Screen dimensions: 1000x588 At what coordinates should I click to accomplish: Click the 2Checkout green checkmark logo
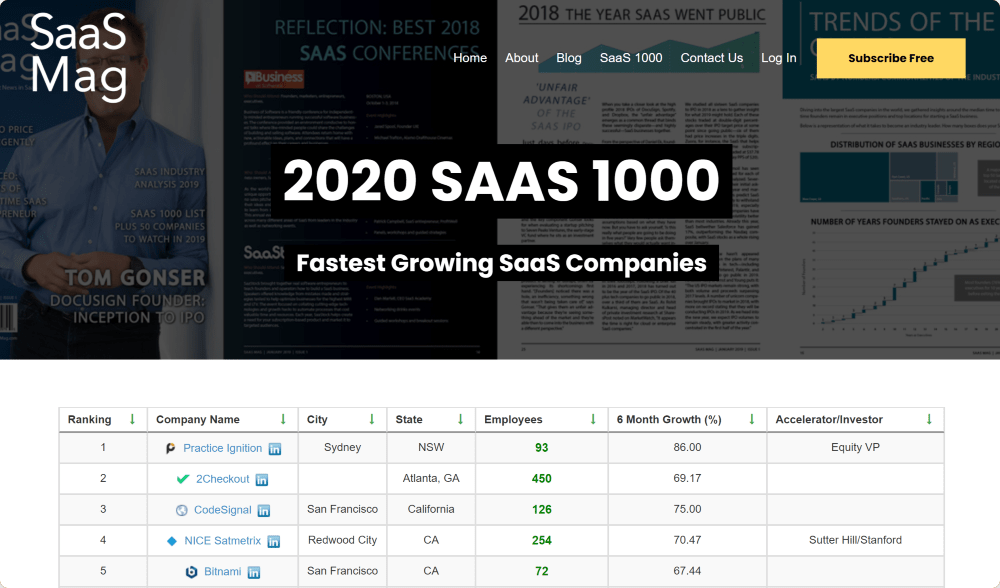(183, 479)
